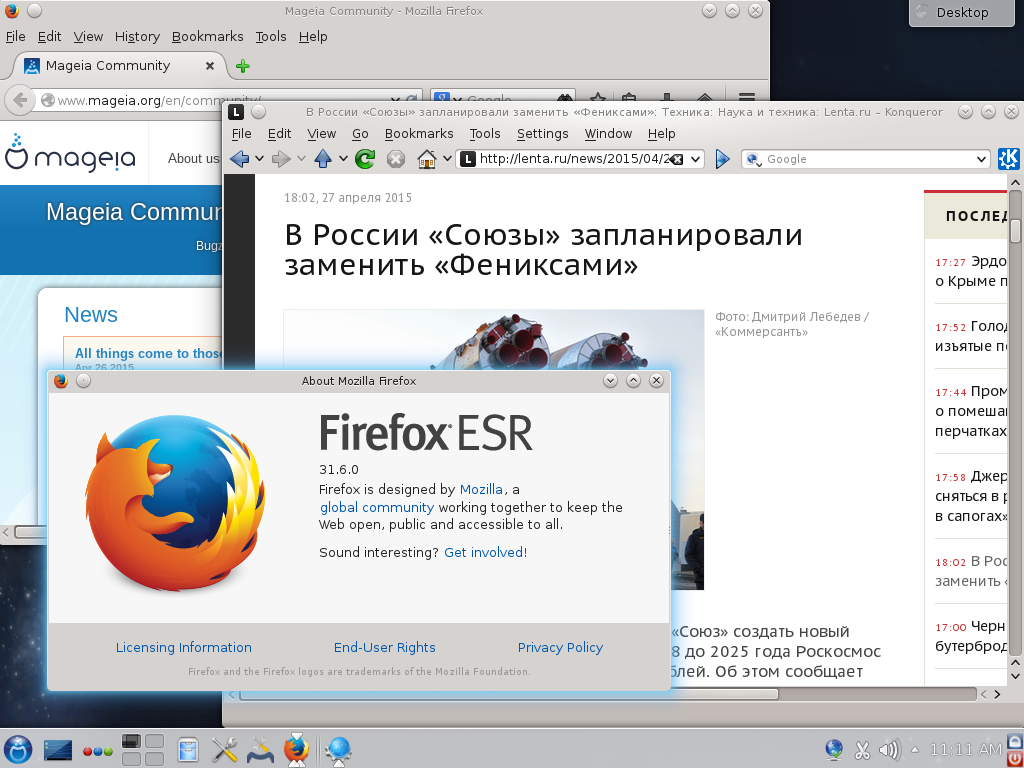This screenshot has height=768, width=1024.
Task: Open the dropdown beside Konqueror's up arrow
Action: pos(343,159)
